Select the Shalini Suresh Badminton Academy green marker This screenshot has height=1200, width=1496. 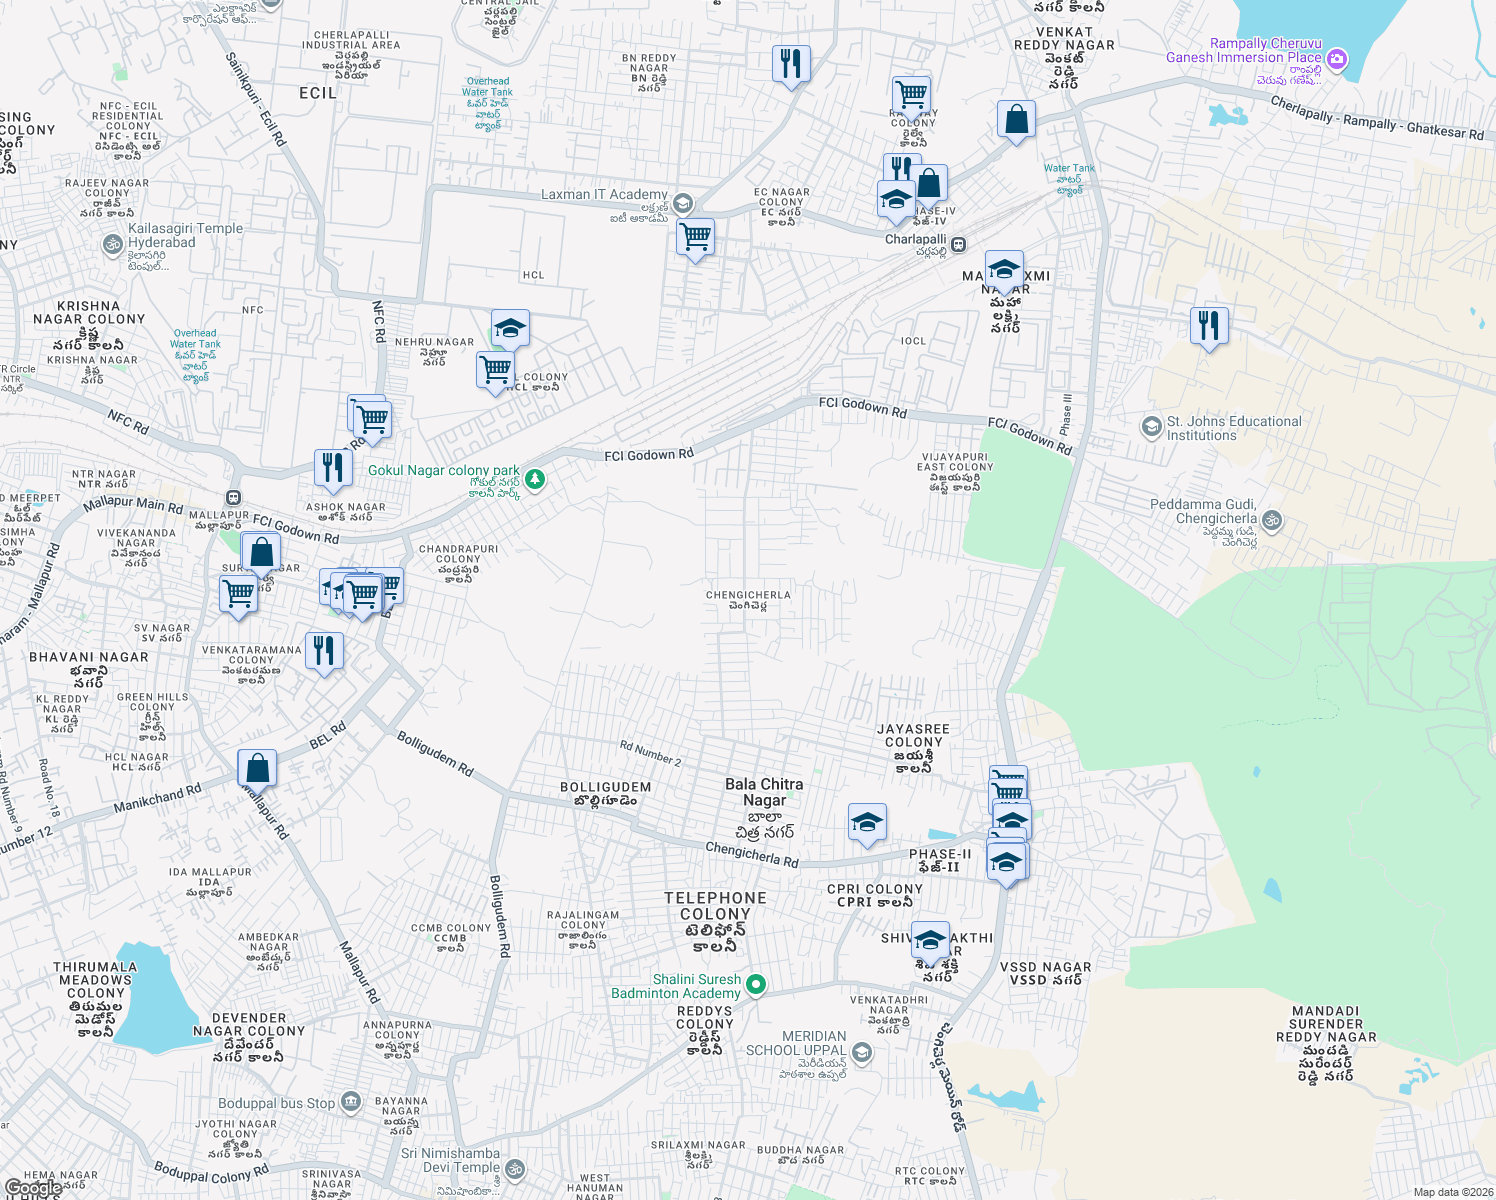[756, 983]
